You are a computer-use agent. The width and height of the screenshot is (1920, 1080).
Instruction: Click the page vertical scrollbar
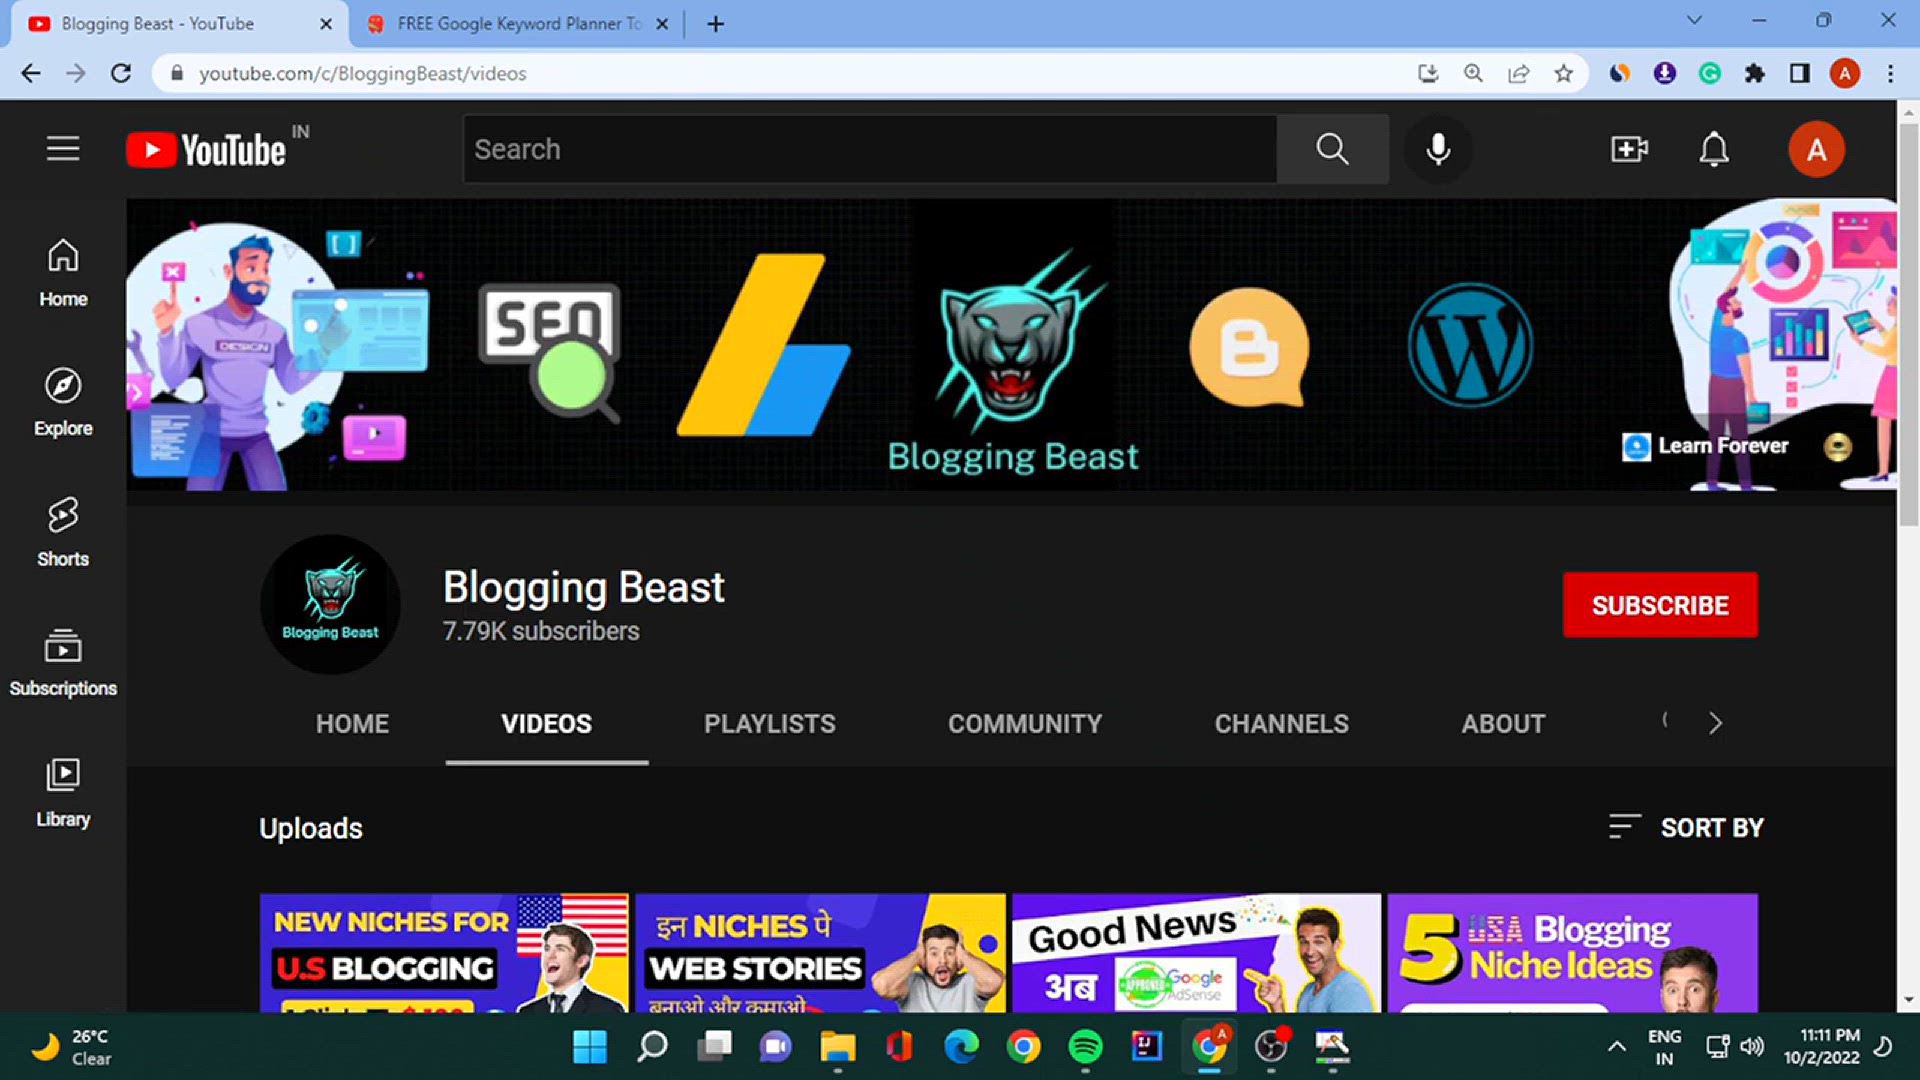1908,325
